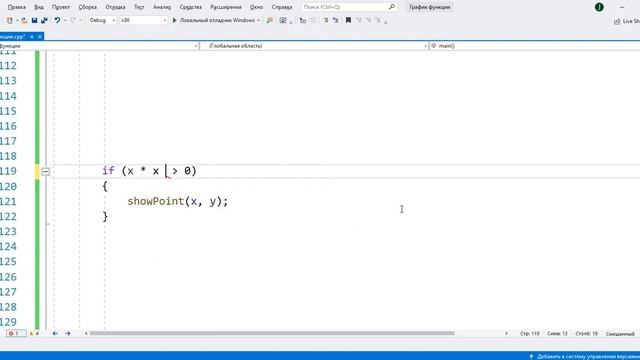Click the Save file icon
This screenshot has height=360, width=640.
34,20
